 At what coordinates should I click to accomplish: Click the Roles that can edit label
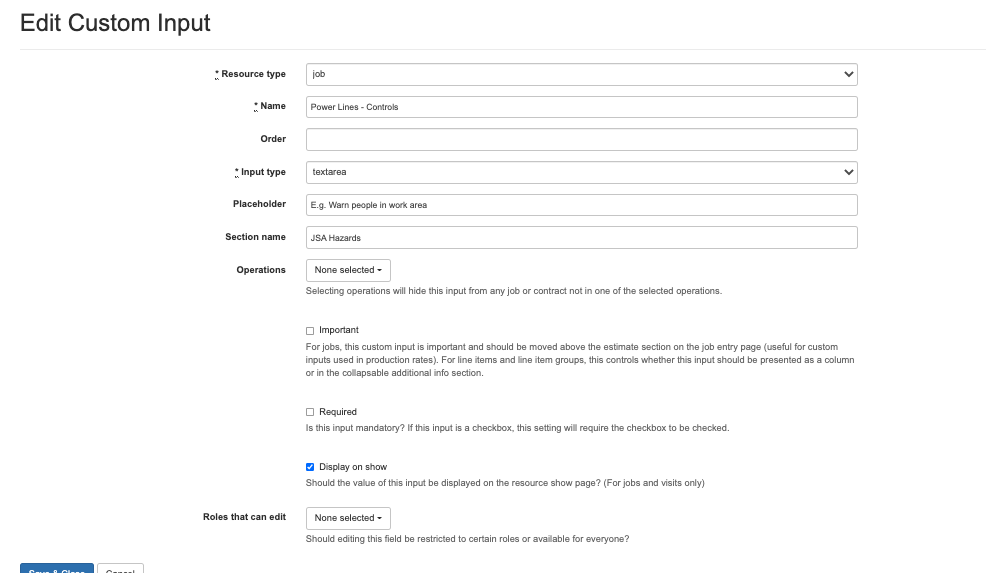244,517
